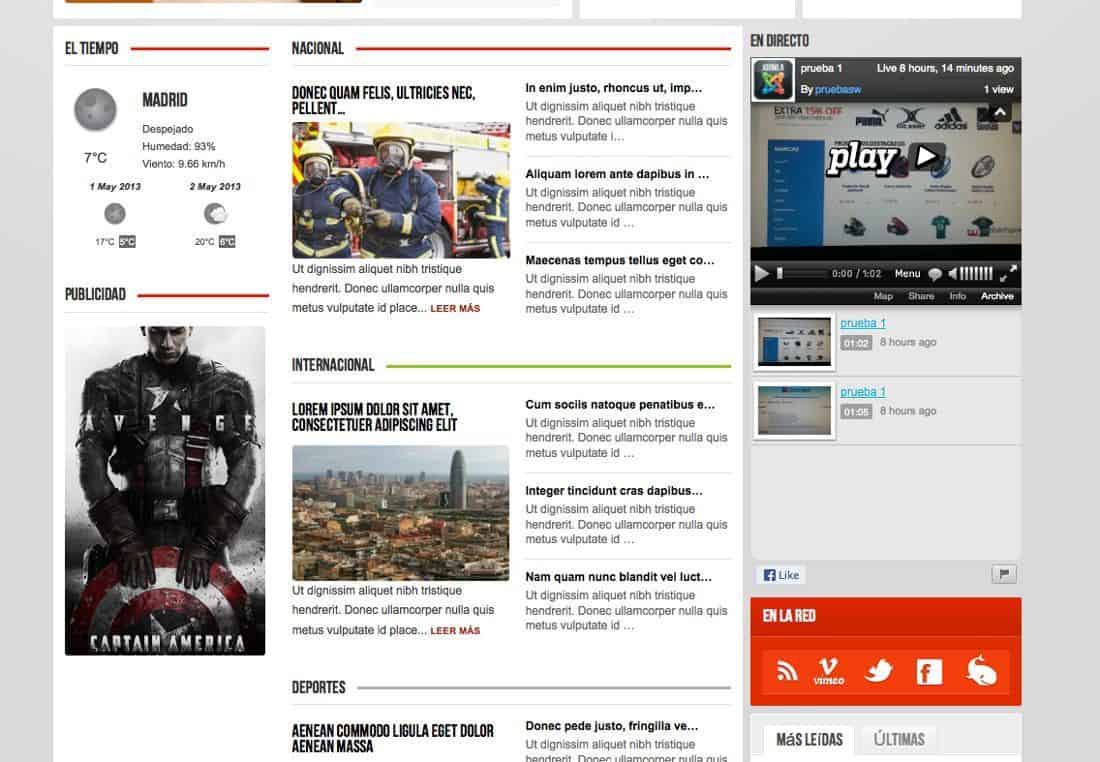Open headline Lorem ipsum dolor sit amet
This screenshot has height=762, width=1100.
[374, 417]
